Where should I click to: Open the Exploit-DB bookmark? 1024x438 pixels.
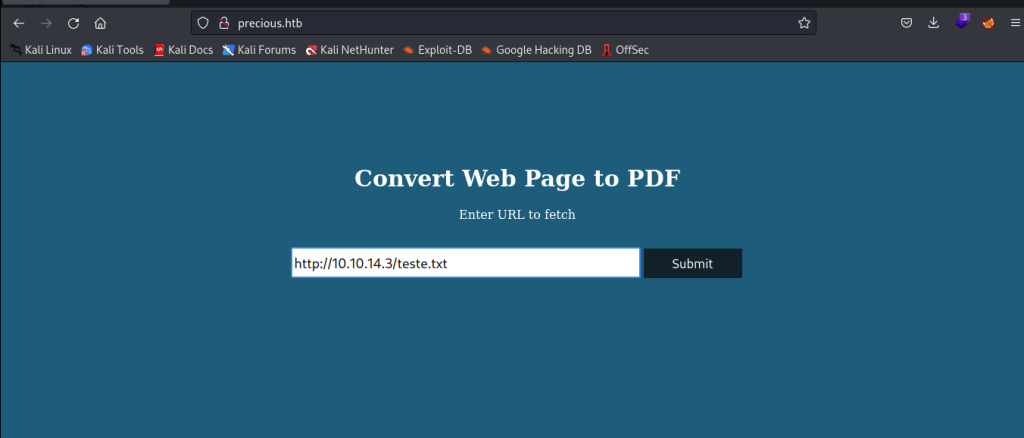pos(437,50)
